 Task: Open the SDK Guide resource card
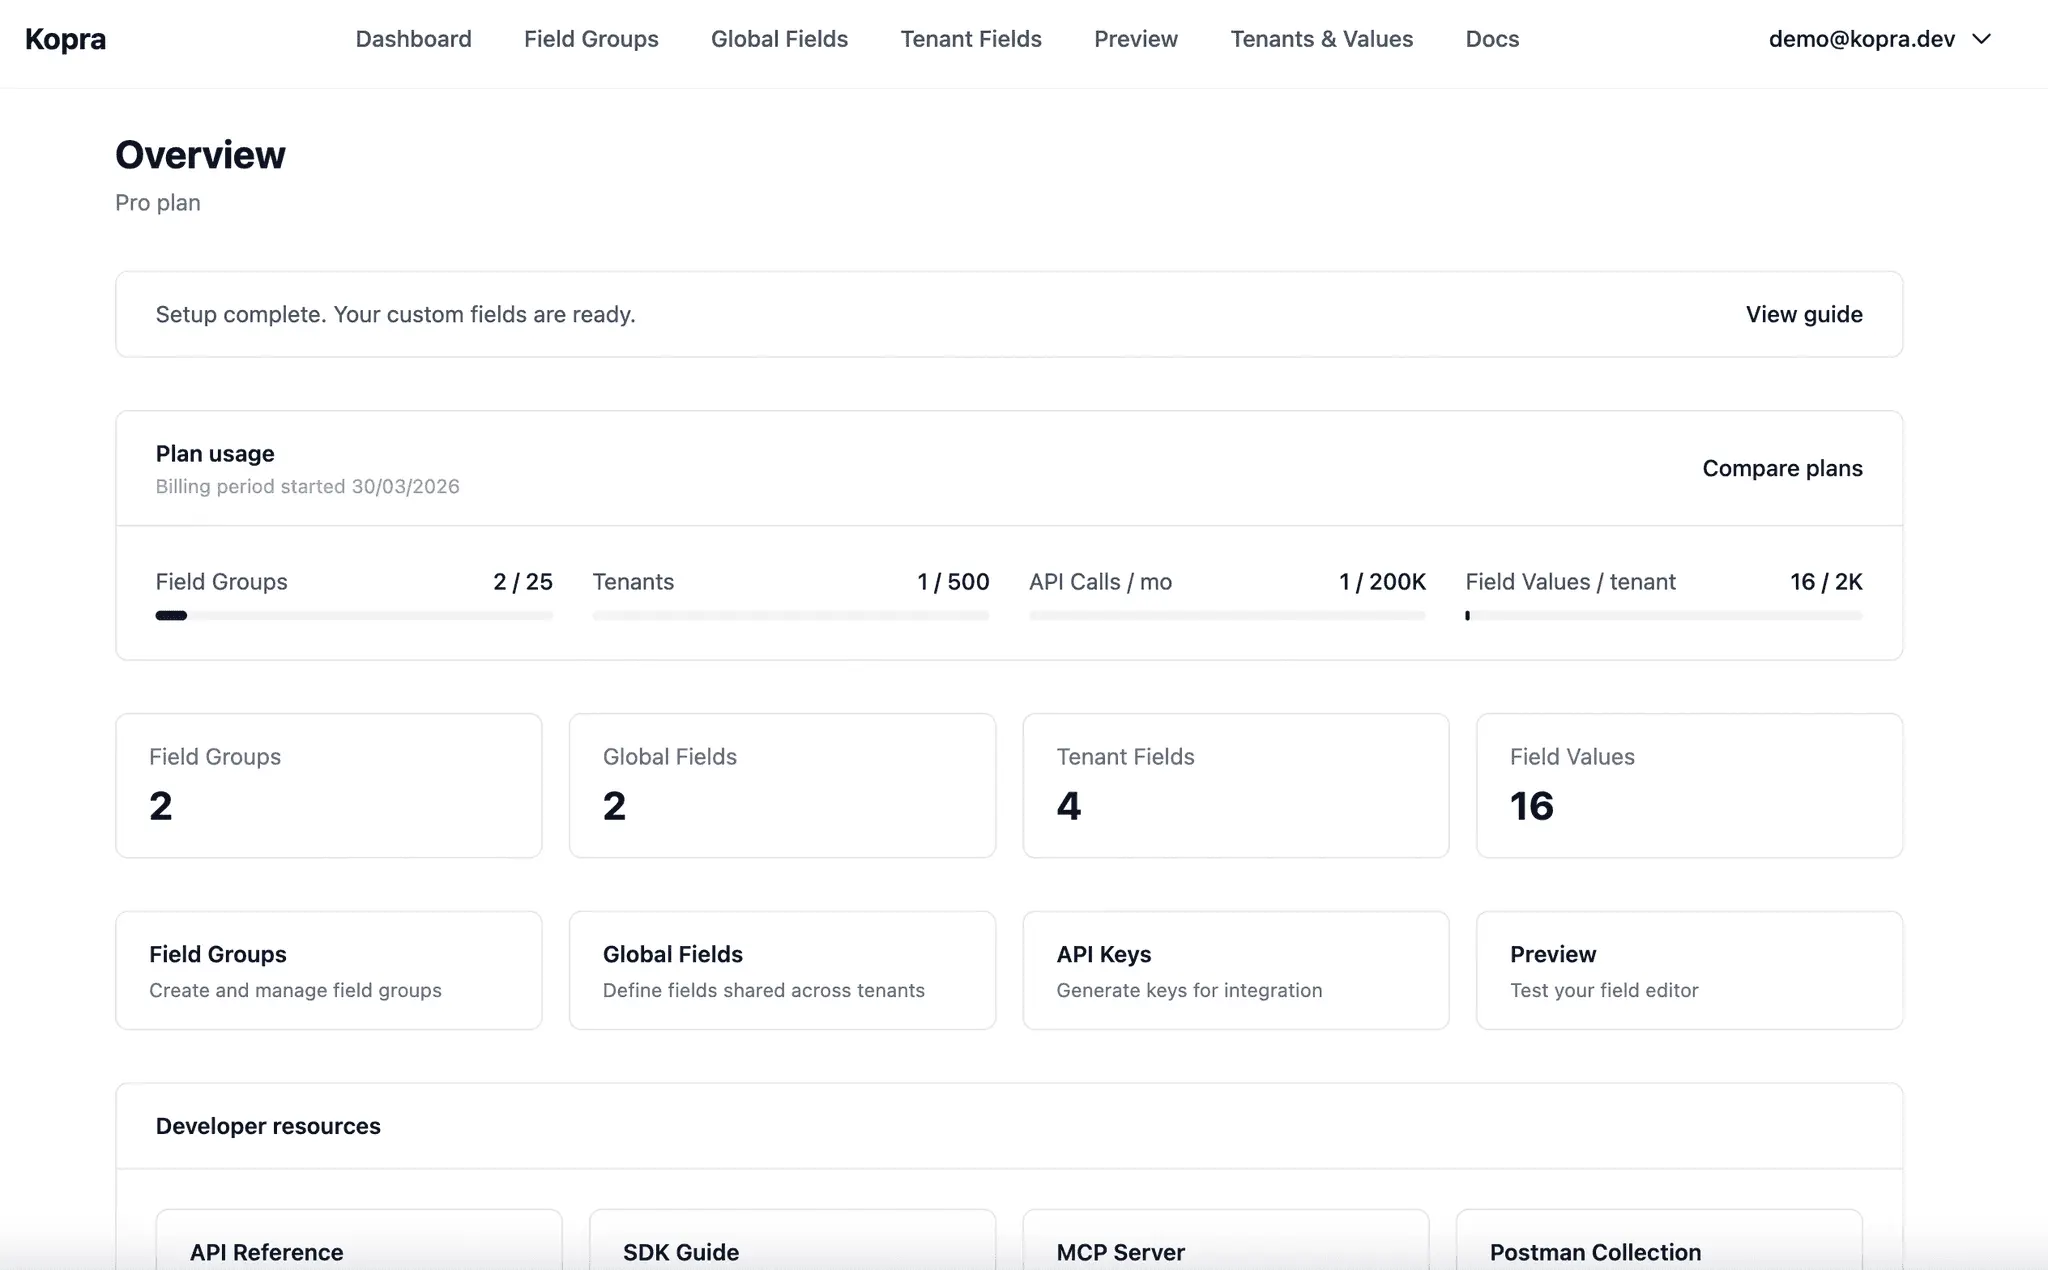(792, 1240)
